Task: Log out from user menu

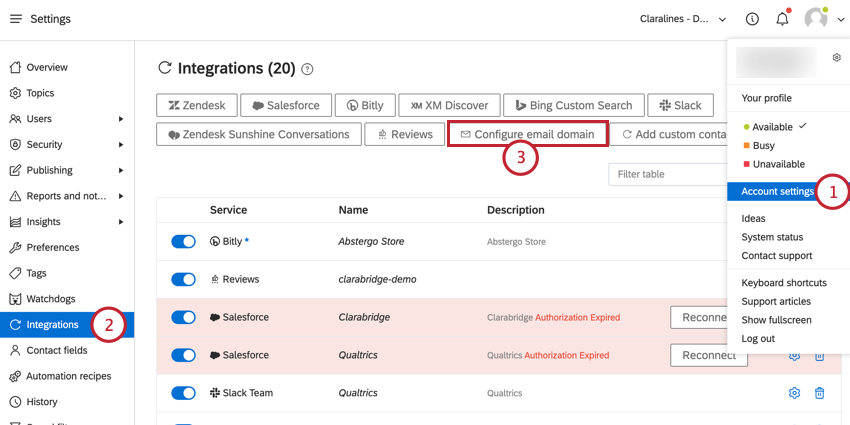Action: click(x=758, y=338)
